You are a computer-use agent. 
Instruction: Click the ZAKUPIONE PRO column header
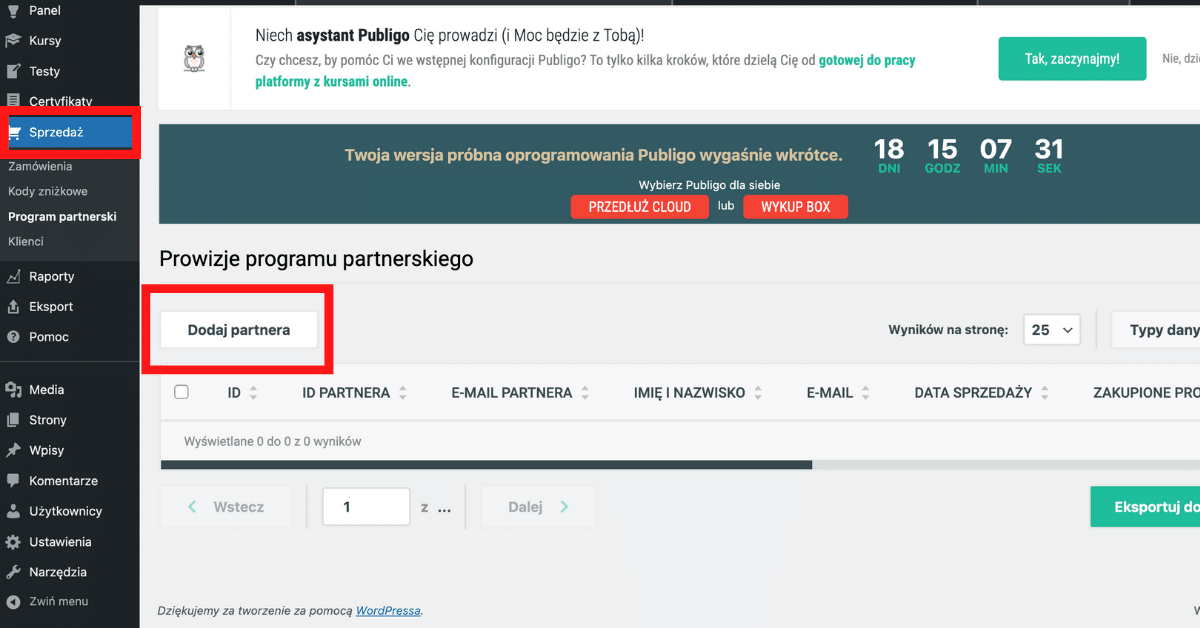(1146, 393)
